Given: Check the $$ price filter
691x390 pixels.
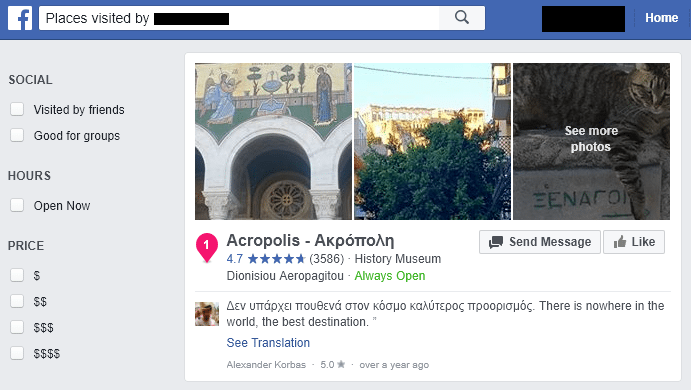Looking at the screenshot, I should [17, 301].
